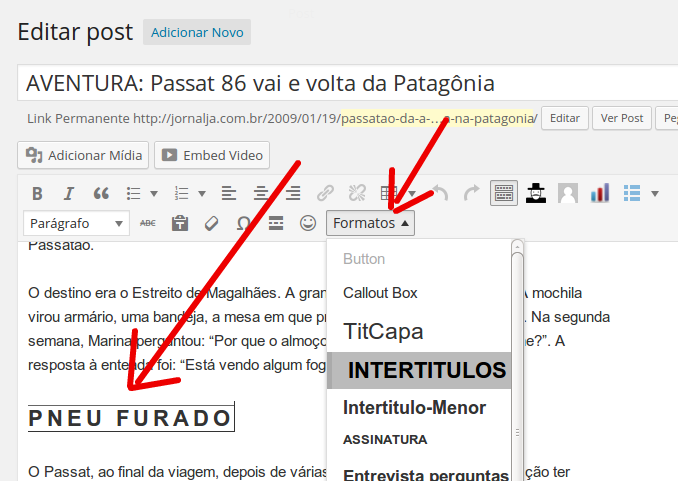The width and height of the screenshot is (678, 481).
Task: Click the Editar post page heading
Action: (x=75, y=32)
